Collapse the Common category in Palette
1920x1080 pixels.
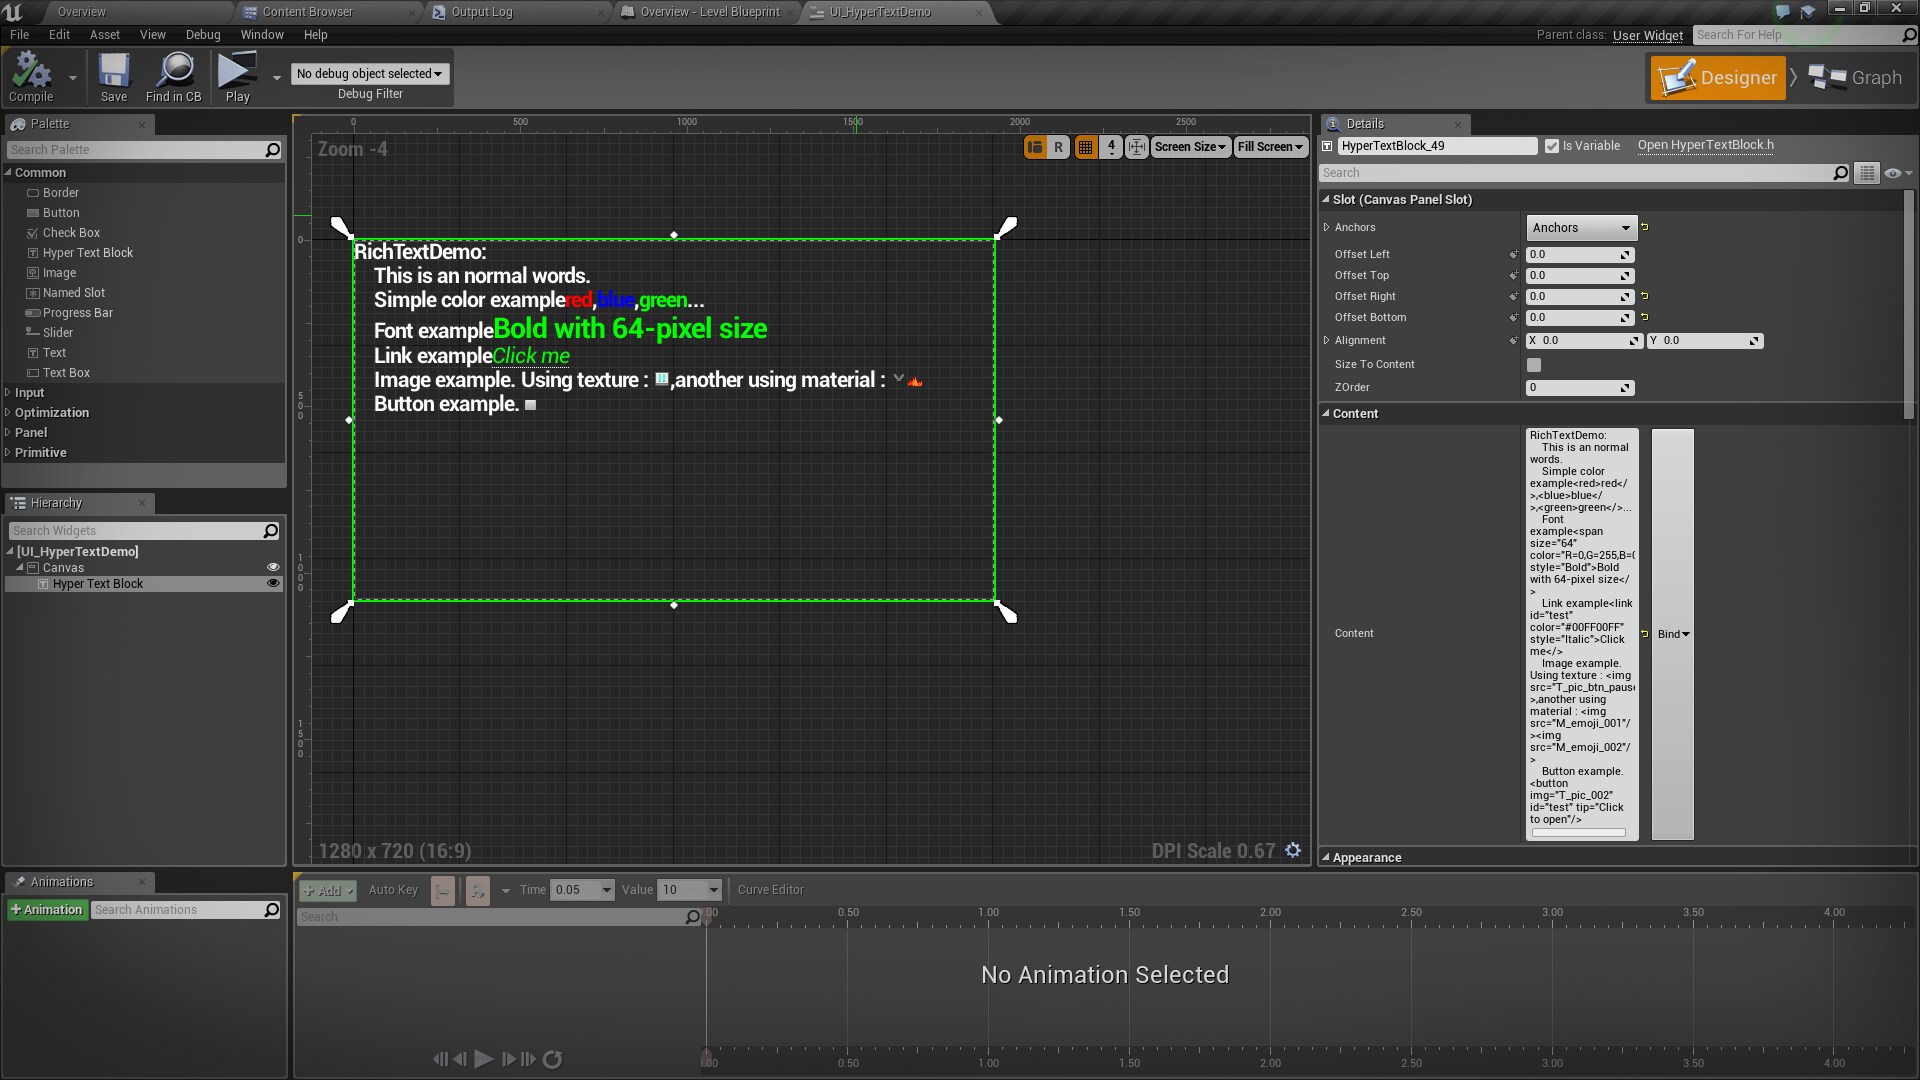(8, 172)
